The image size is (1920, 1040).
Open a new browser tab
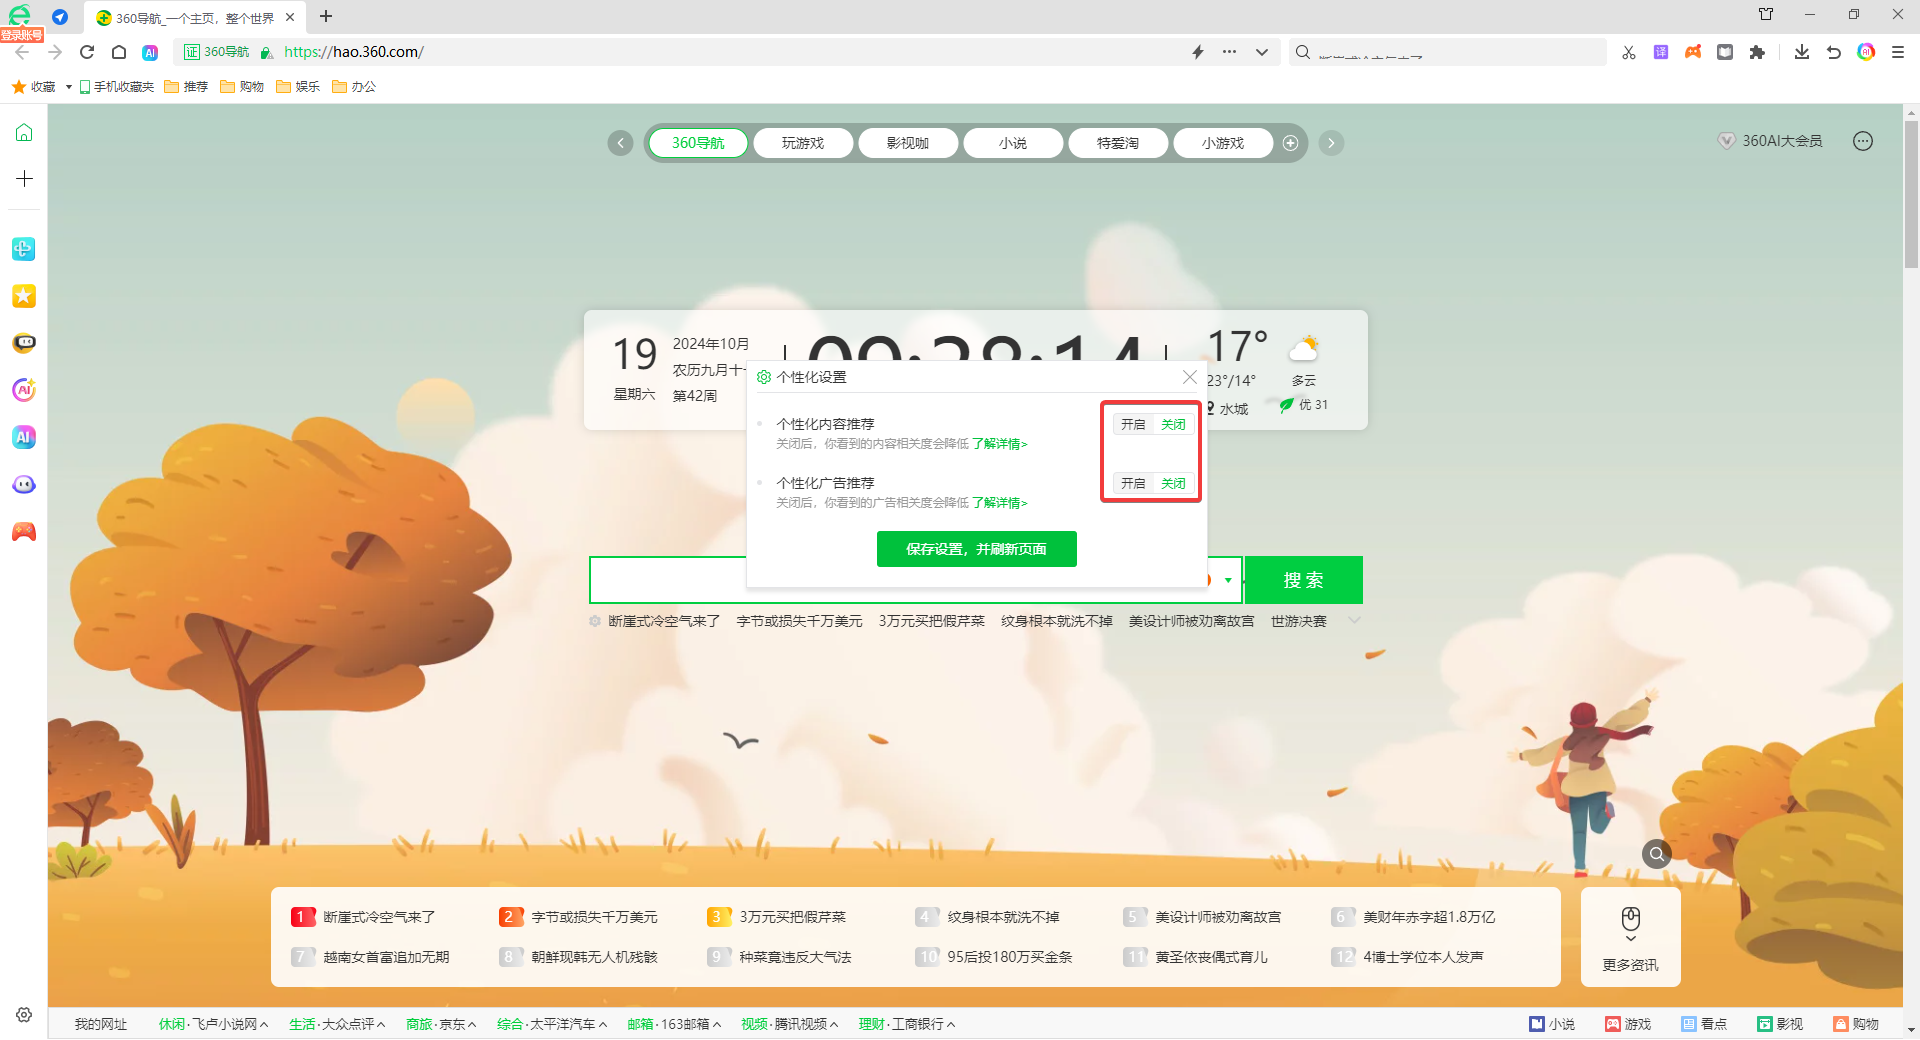pyautogui.click(x=326, y=16)
